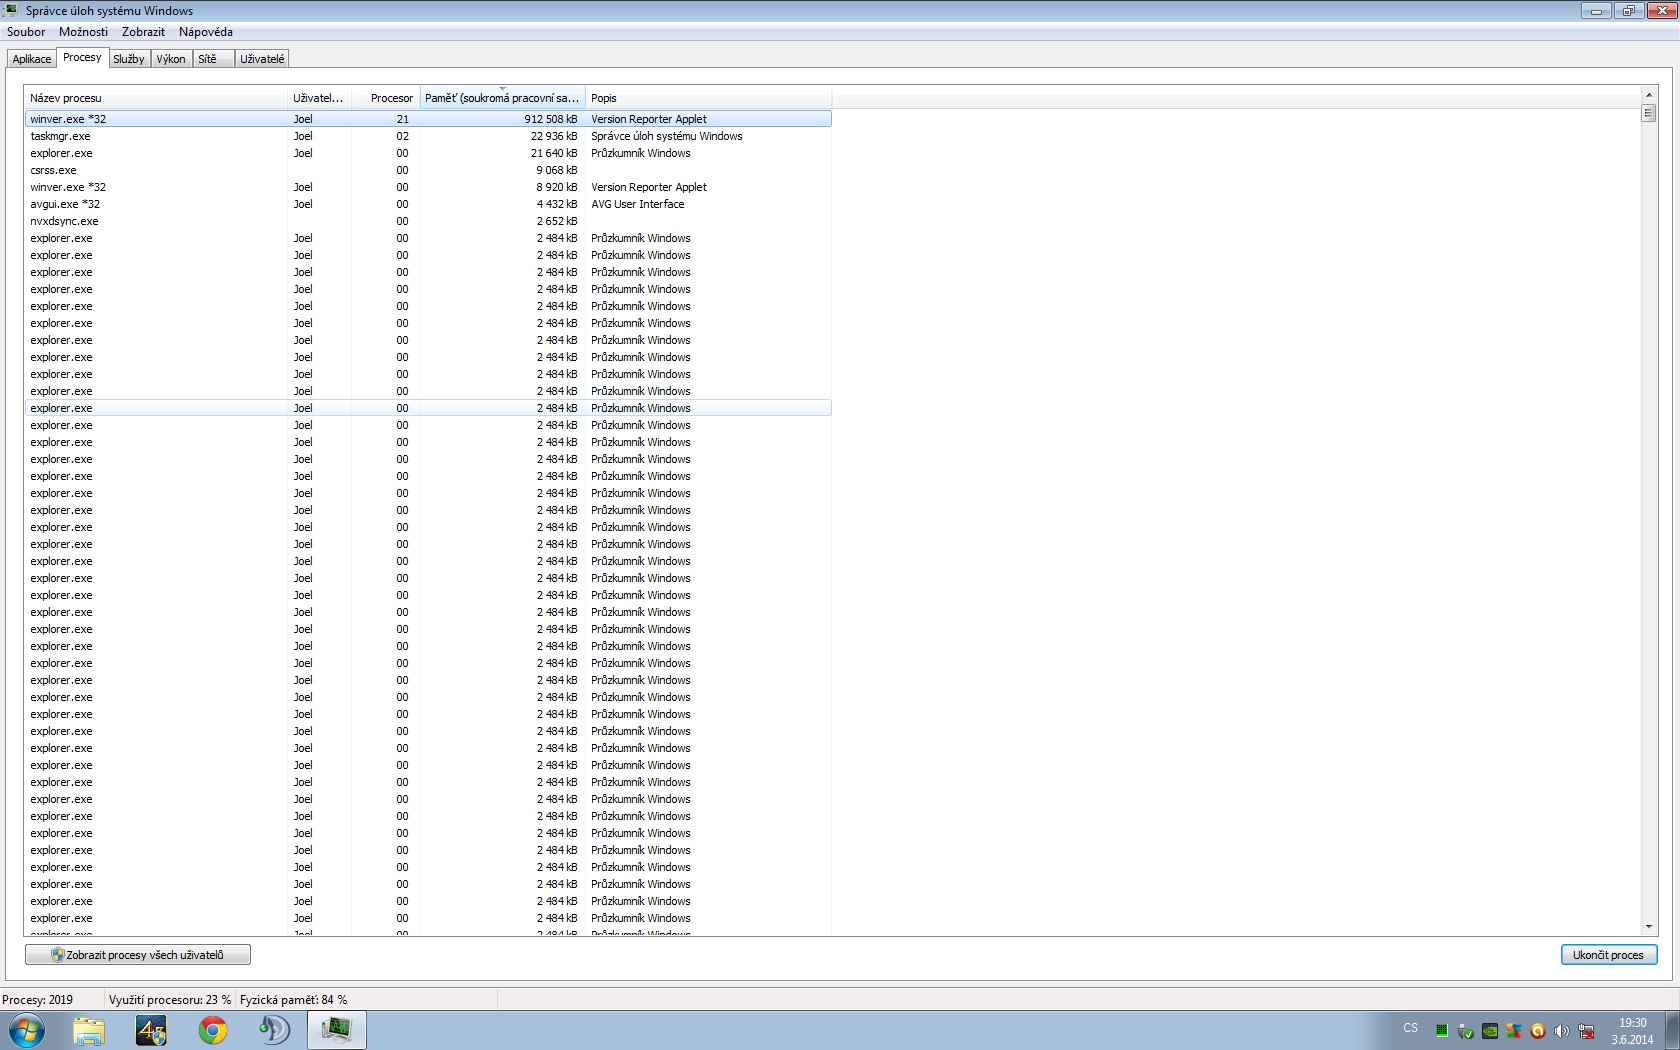Viewport: 1680px width, 1050px height.
Task: Open the Výkon tab
Action: pos(171,59)
